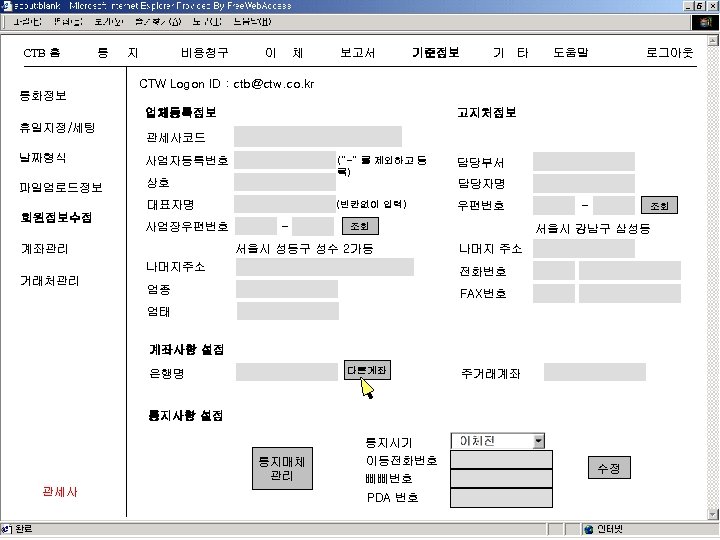The height and width of the screenshot is (540, 720).
Task: Open the 보고서 navigation tab
Action: pos(358,53)
